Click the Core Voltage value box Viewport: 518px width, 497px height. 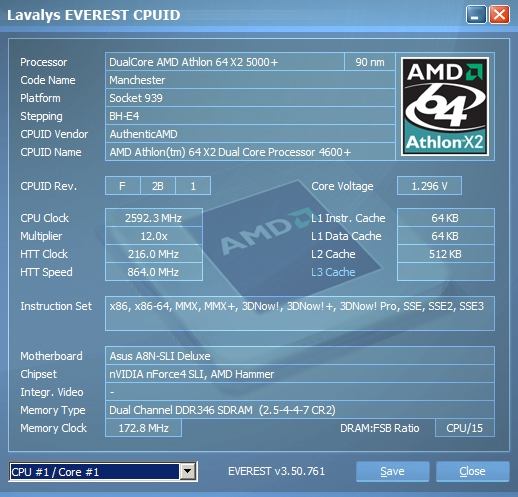pyautogui.click(x=429, y=186)
